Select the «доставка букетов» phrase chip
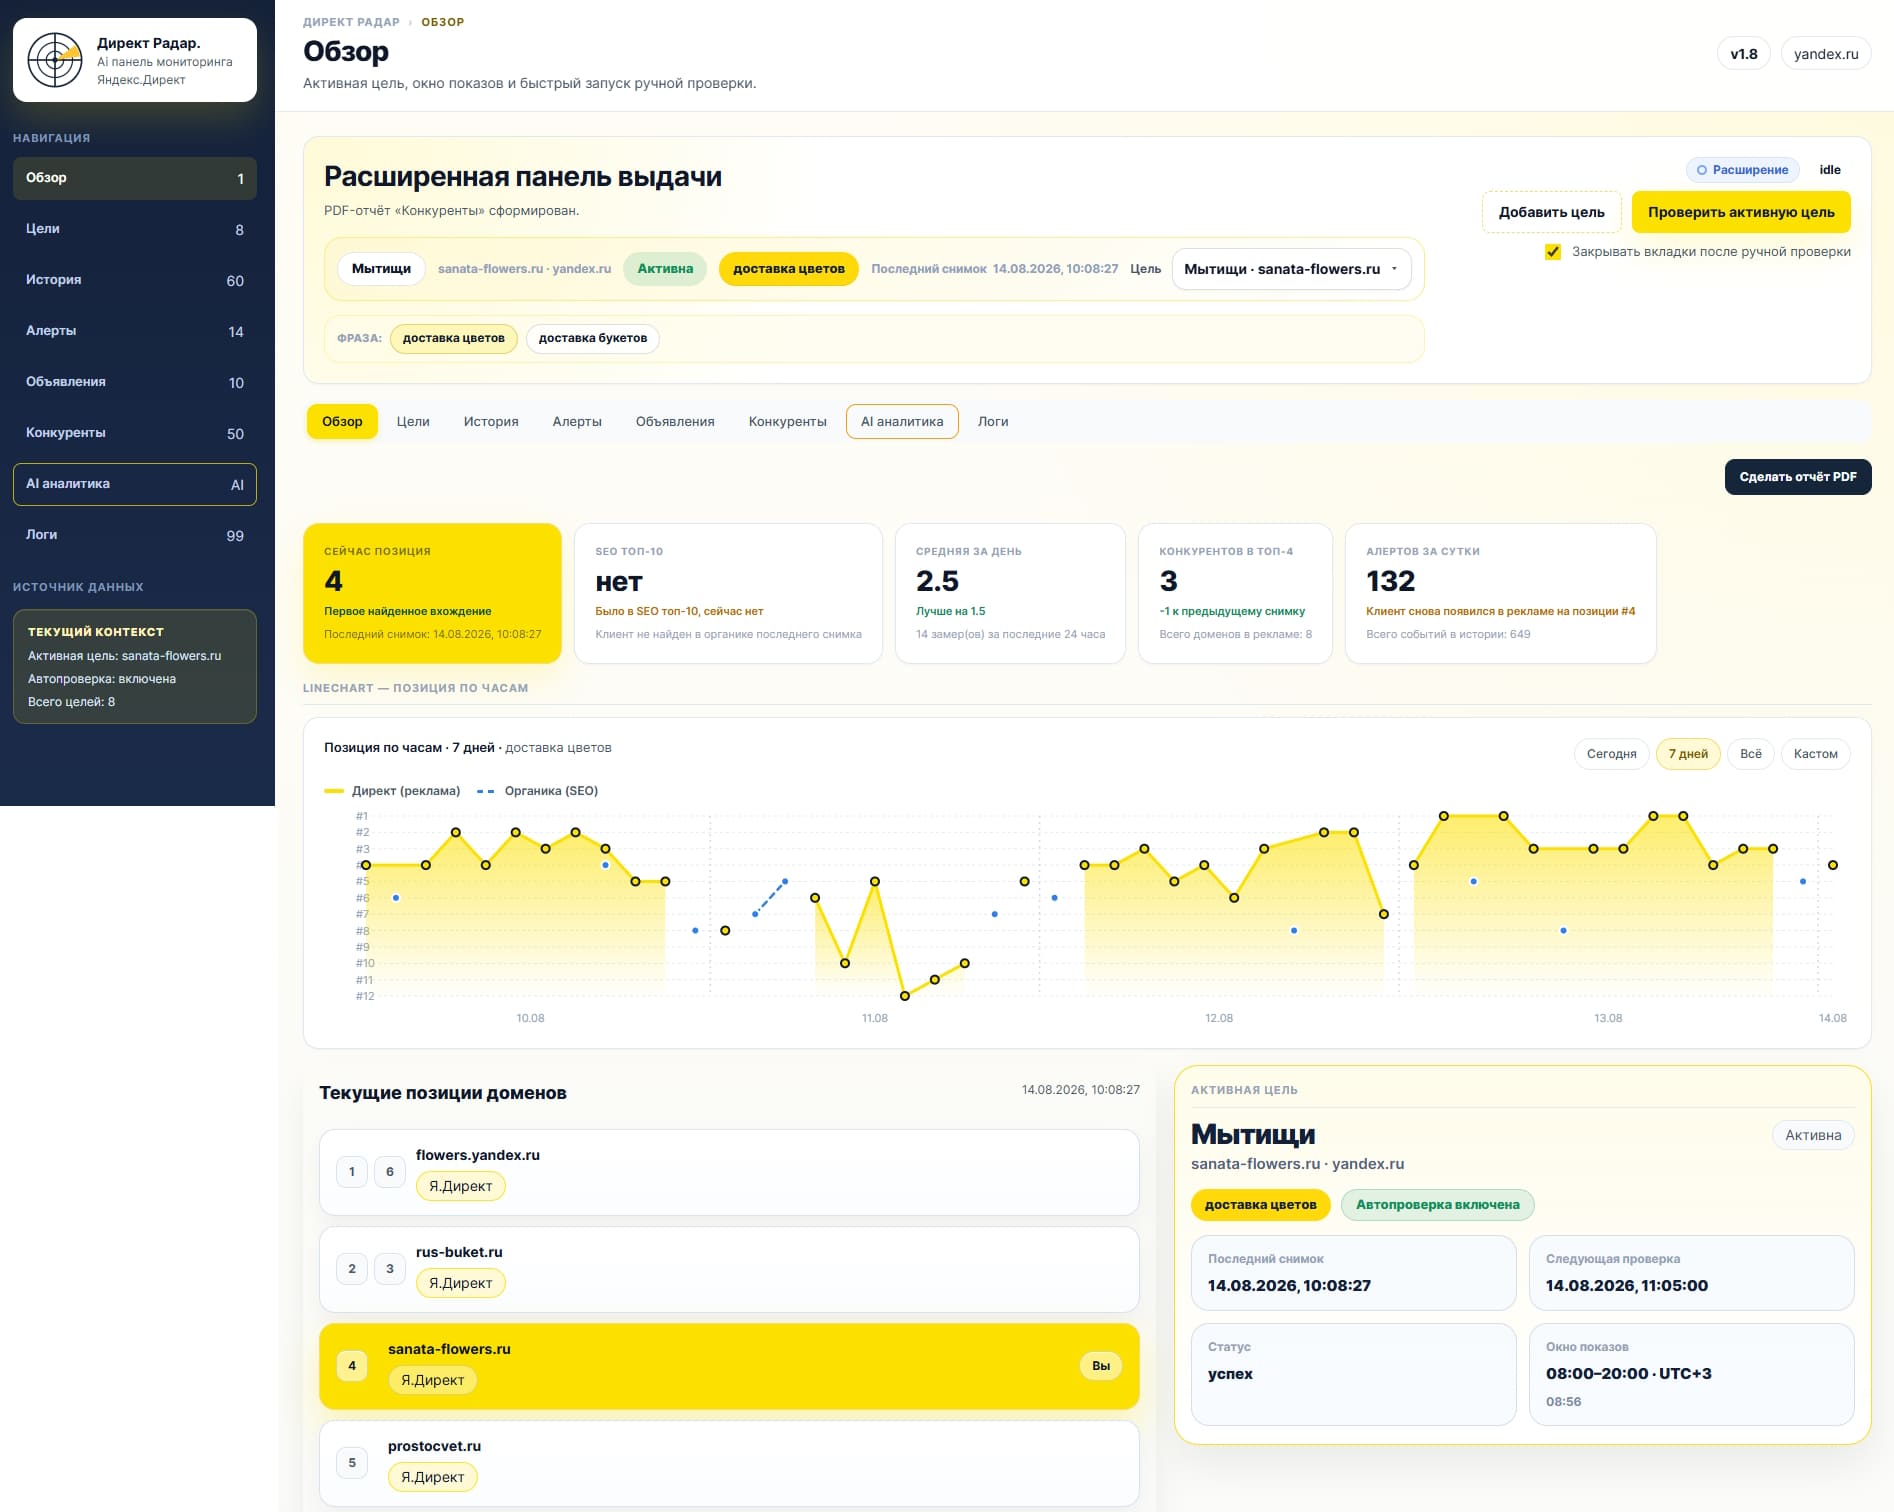This screenshot has width=1894, height=1512. [x=593, y=338]
